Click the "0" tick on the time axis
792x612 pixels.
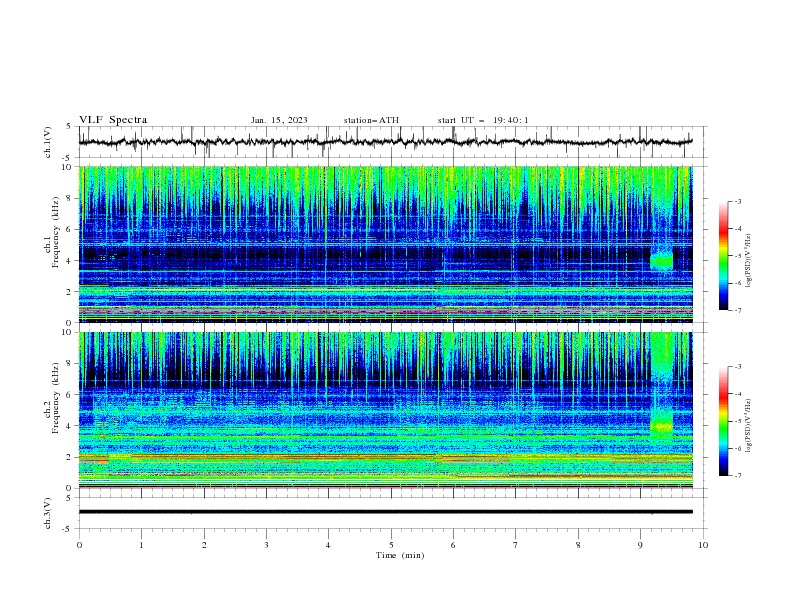click(79, 545)
